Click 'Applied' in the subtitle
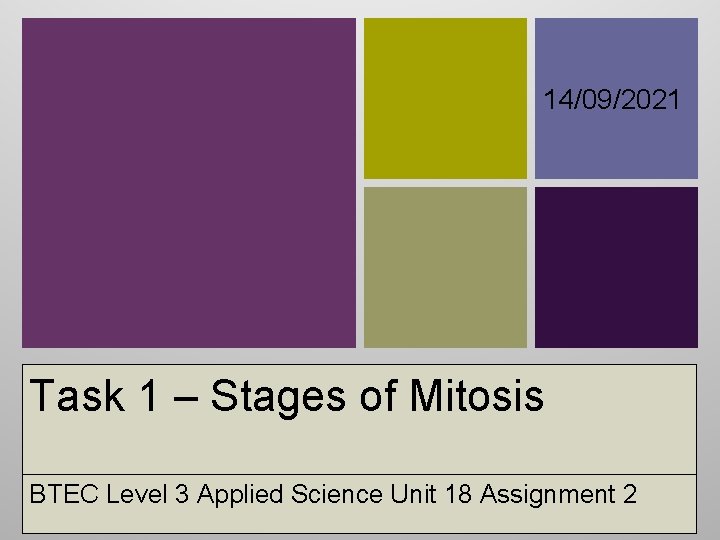The height and width of the screenshot is (540, 720). click(240, 496)
